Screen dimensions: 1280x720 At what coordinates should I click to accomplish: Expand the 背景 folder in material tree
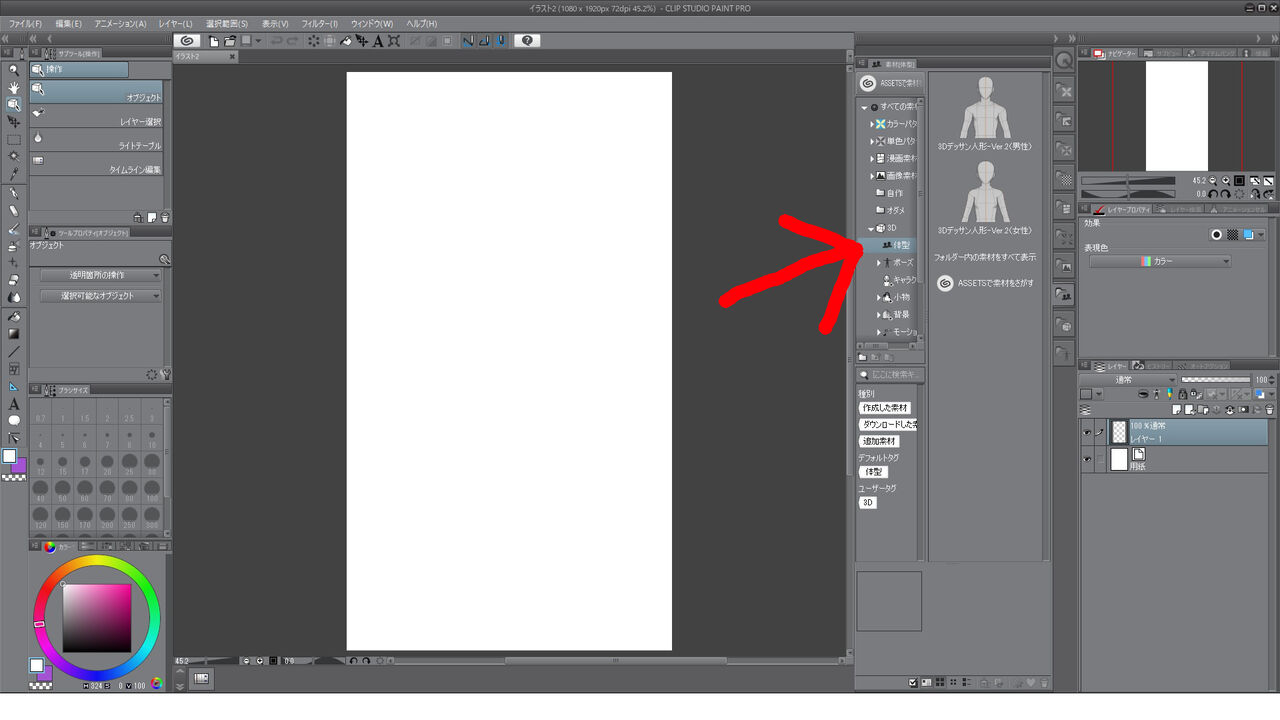(x=879, y=314)
